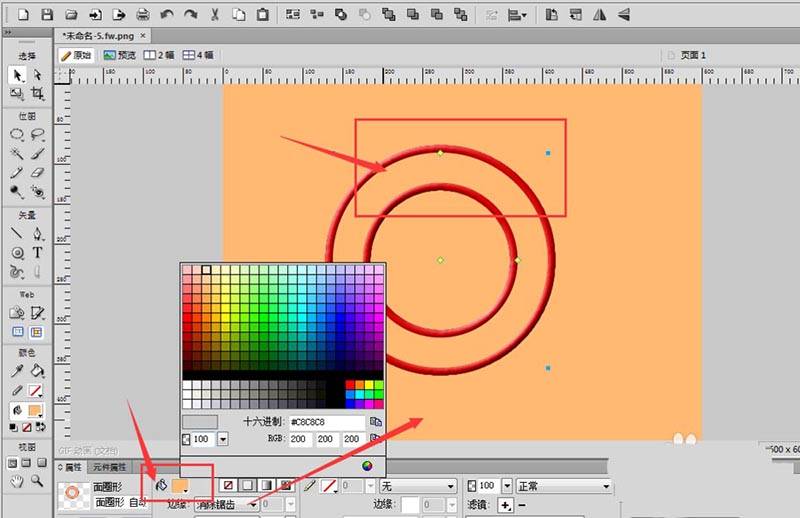The image size is (800, 518).
Task: Select the Hand pan tool
Action: 17,481
